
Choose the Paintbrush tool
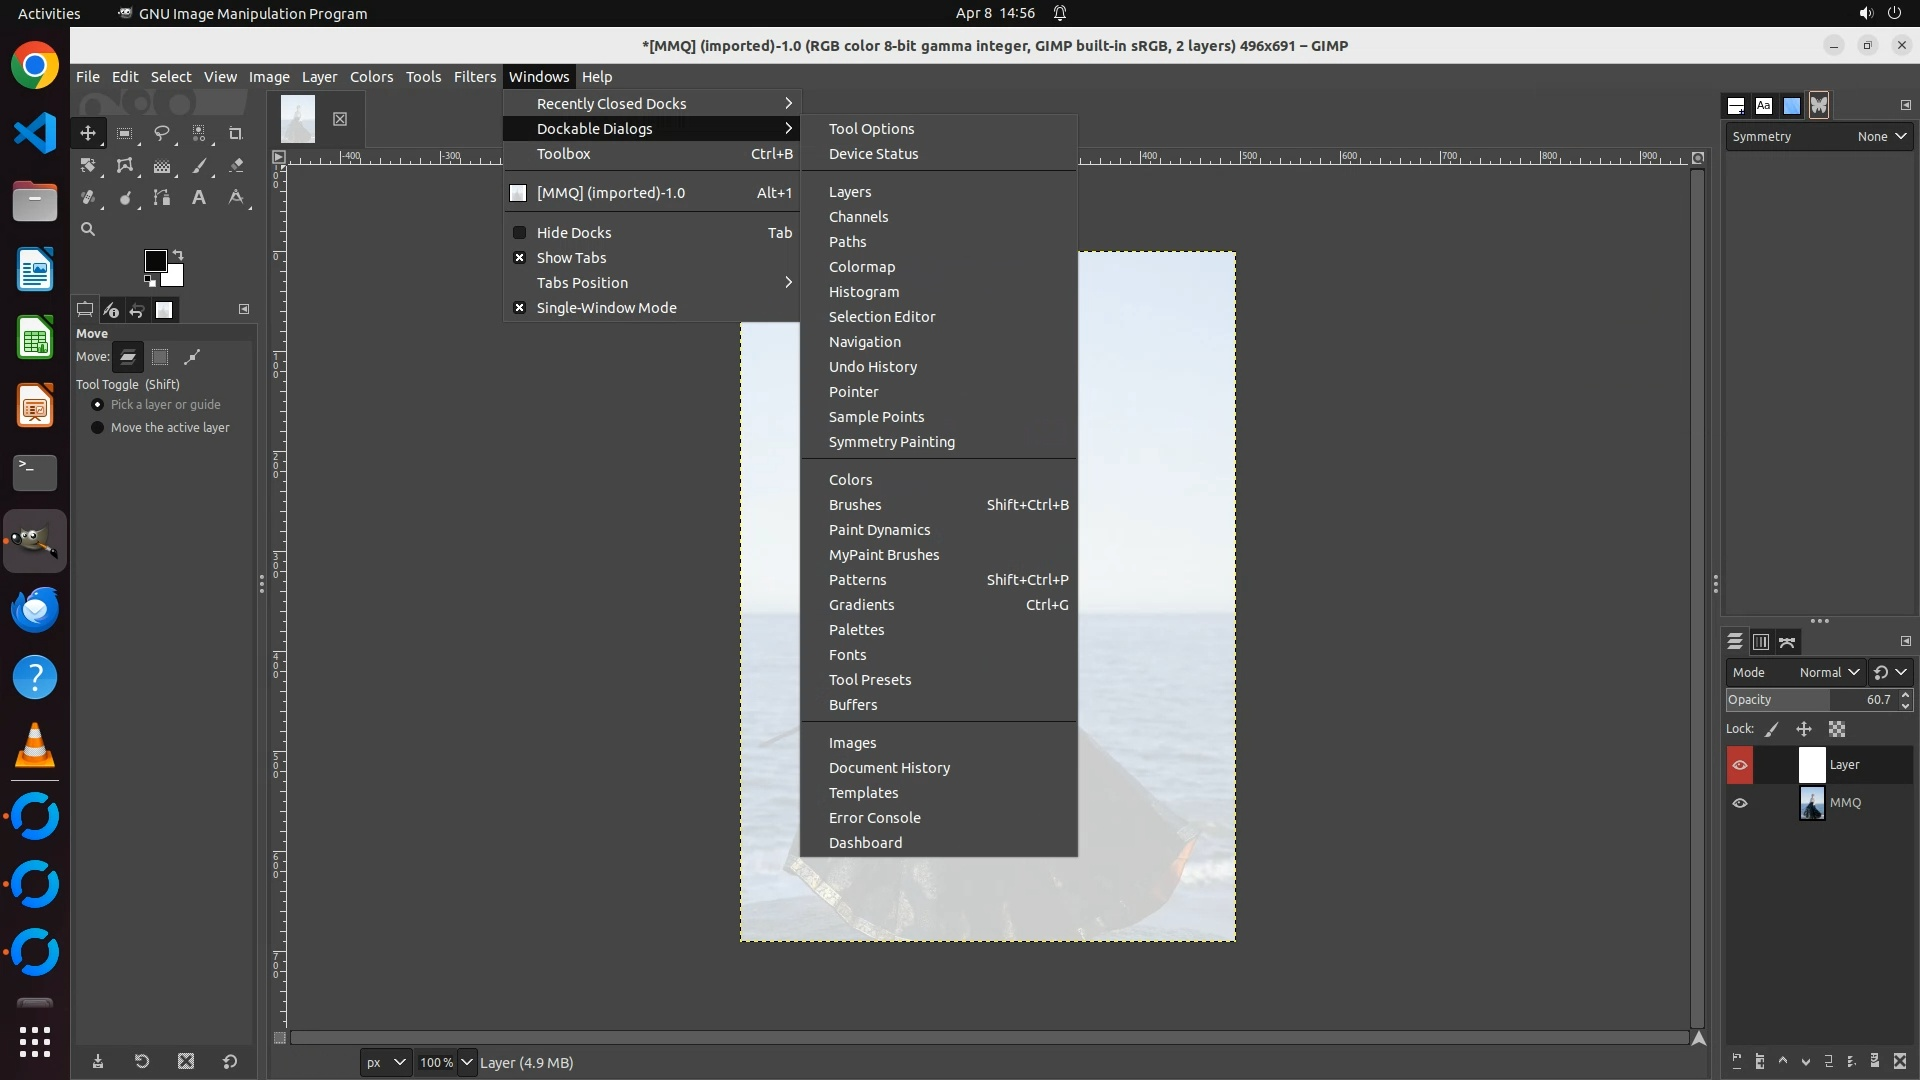199,166
